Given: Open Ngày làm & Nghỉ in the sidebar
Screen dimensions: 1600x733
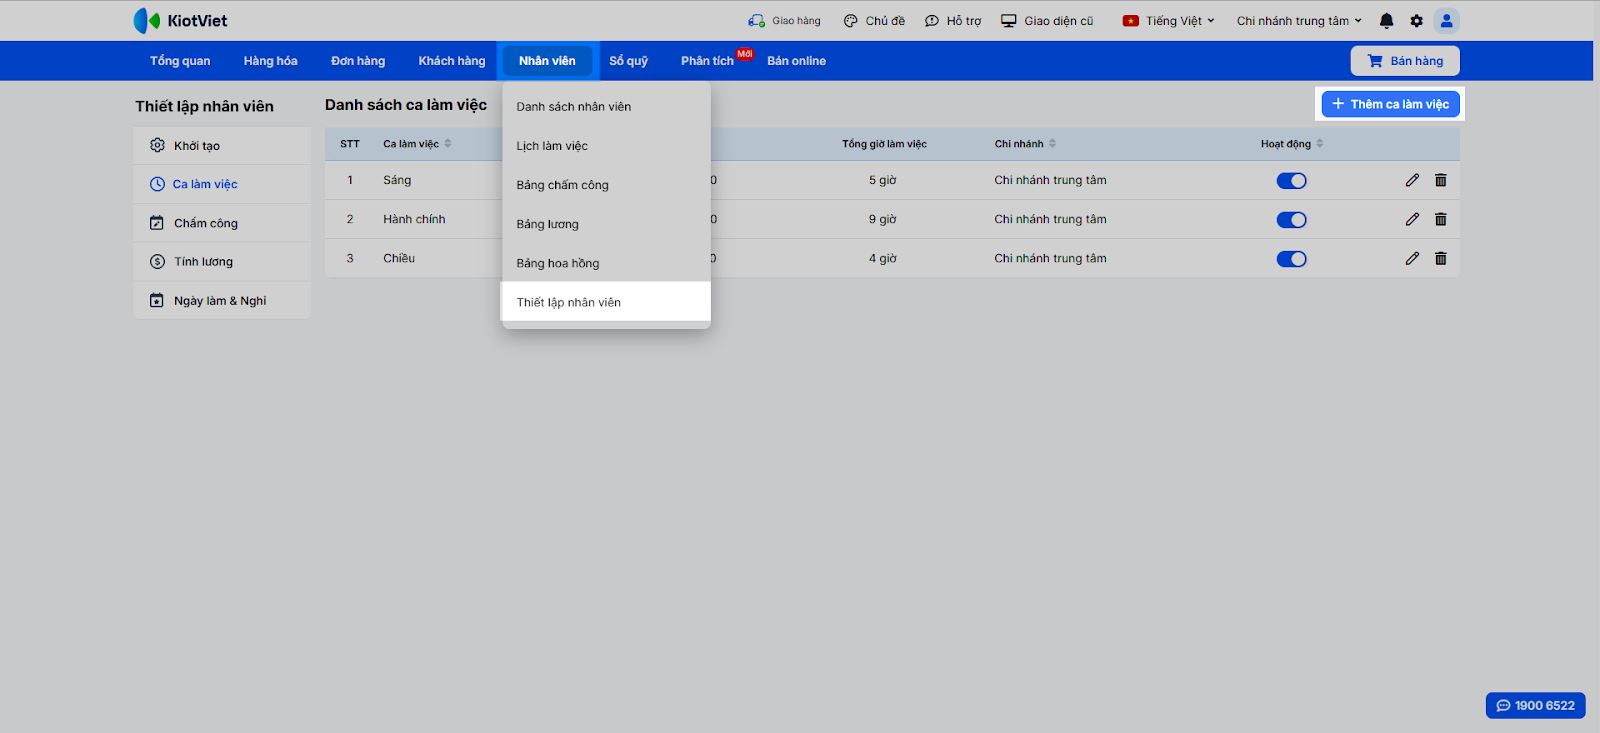Looking at the screenshot, I should click(222, 300).
